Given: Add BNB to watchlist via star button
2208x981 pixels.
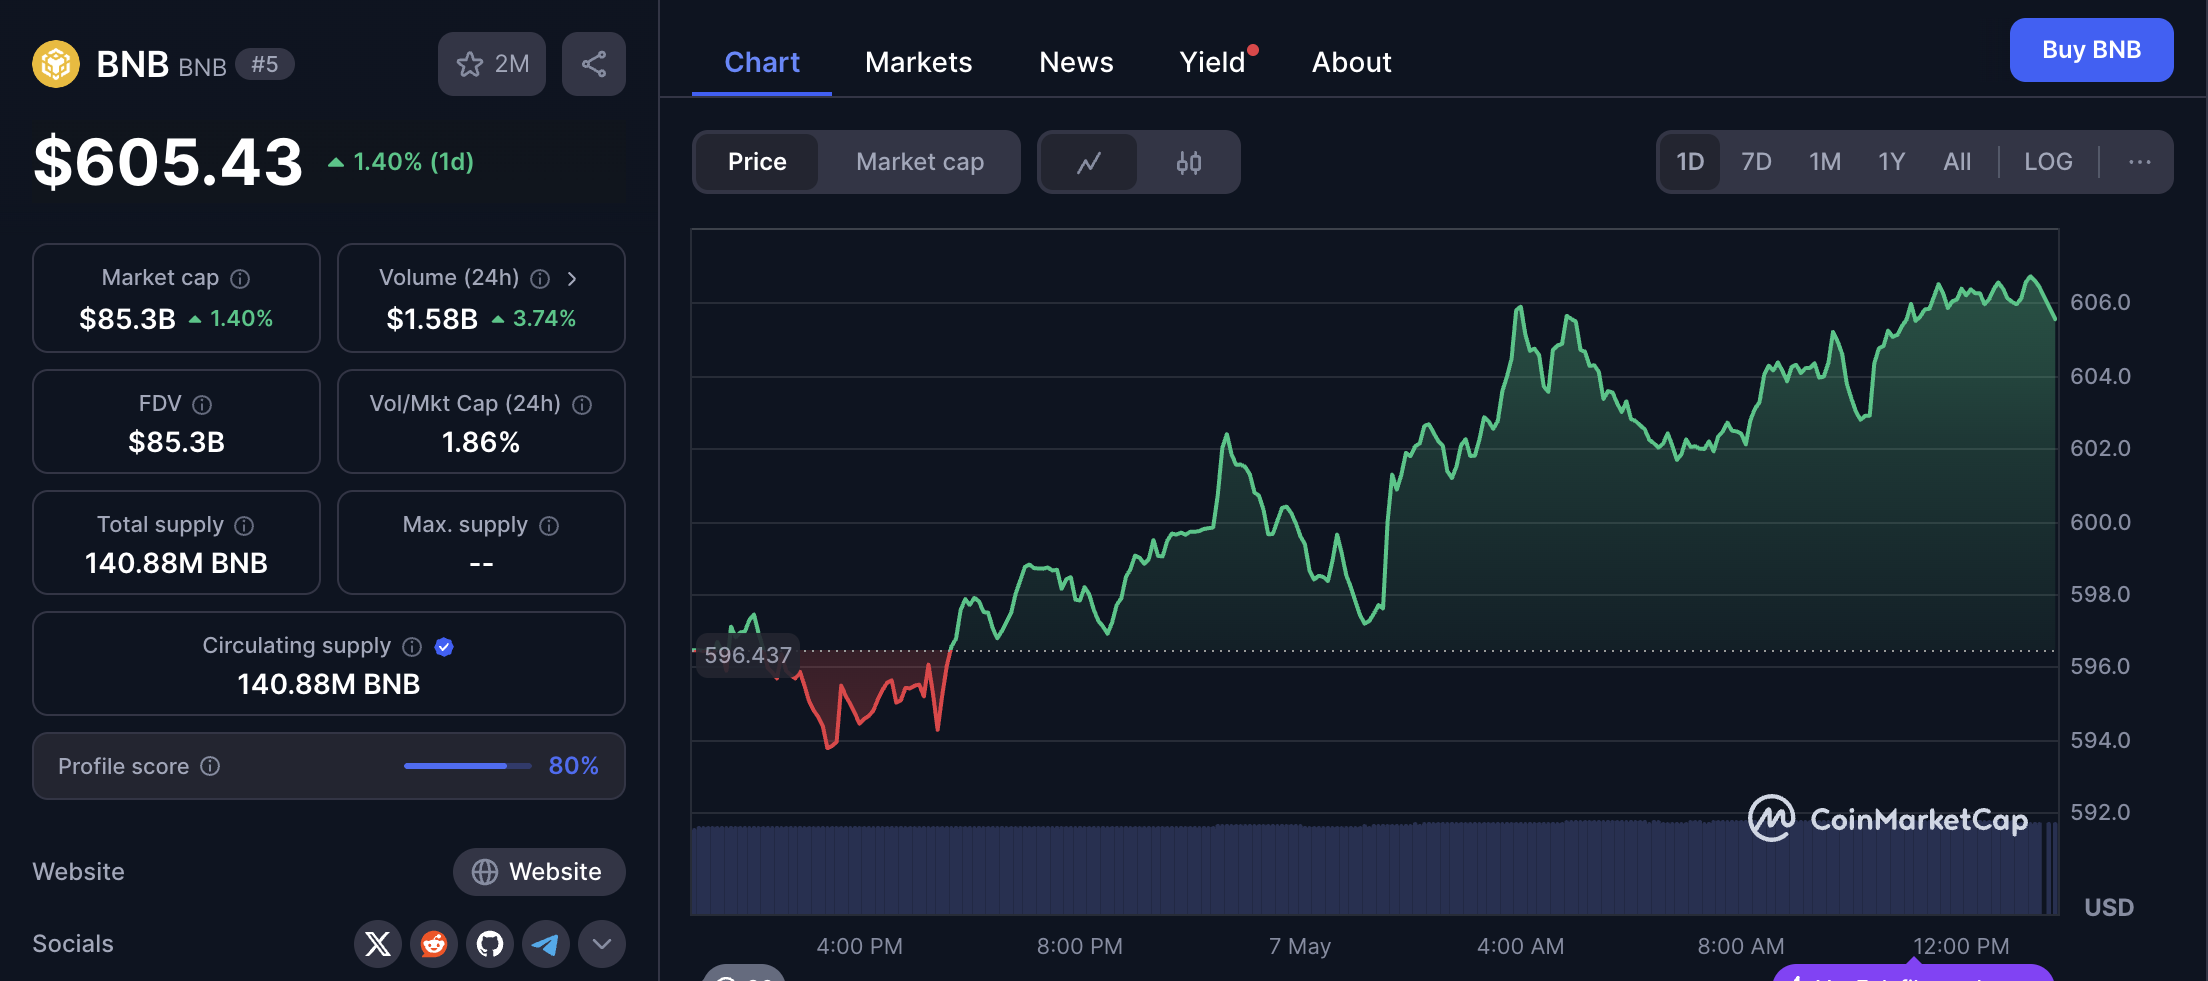Looking at the screenshot, I should click(x=492, y=64).
